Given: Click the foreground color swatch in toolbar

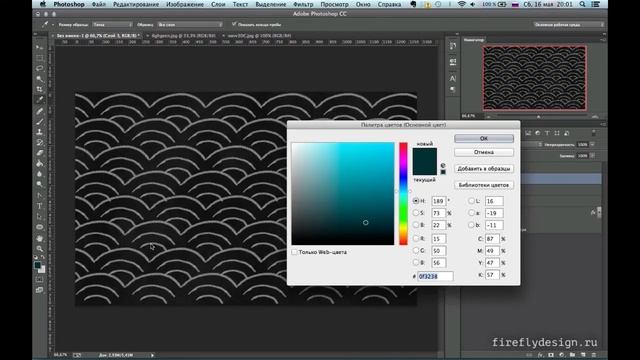Looking at the screenshot, I should point(38,265).
